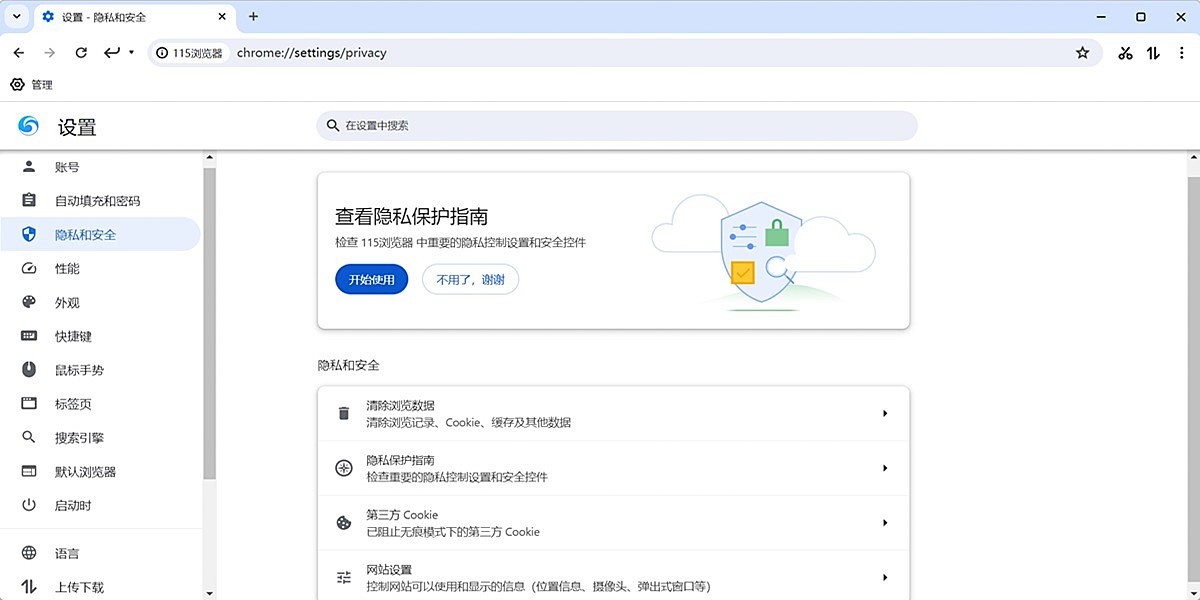Viewport: 1200px width, 600px height.
Task: Expand the 网站设置 entry
Action: click(x=884, y=576)
